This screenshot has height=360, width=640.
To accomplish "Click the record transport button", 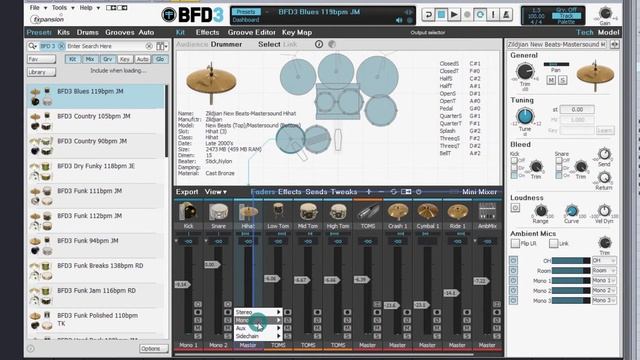I will click(467, 15).
